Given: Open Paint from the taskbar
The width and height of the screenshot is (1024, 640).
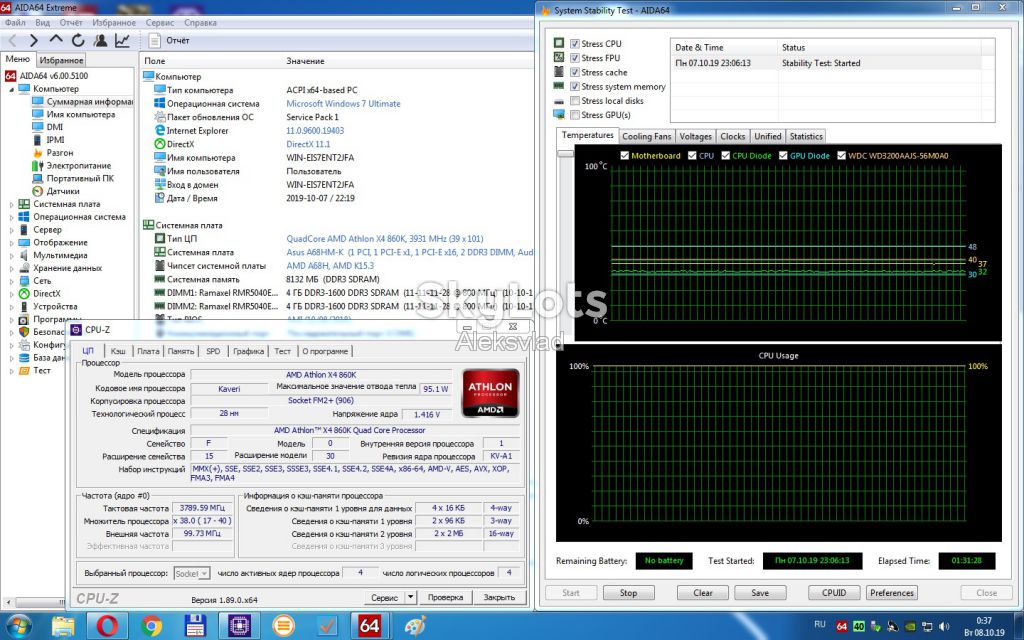Looking at the screenshot, I should click(415, 626).
